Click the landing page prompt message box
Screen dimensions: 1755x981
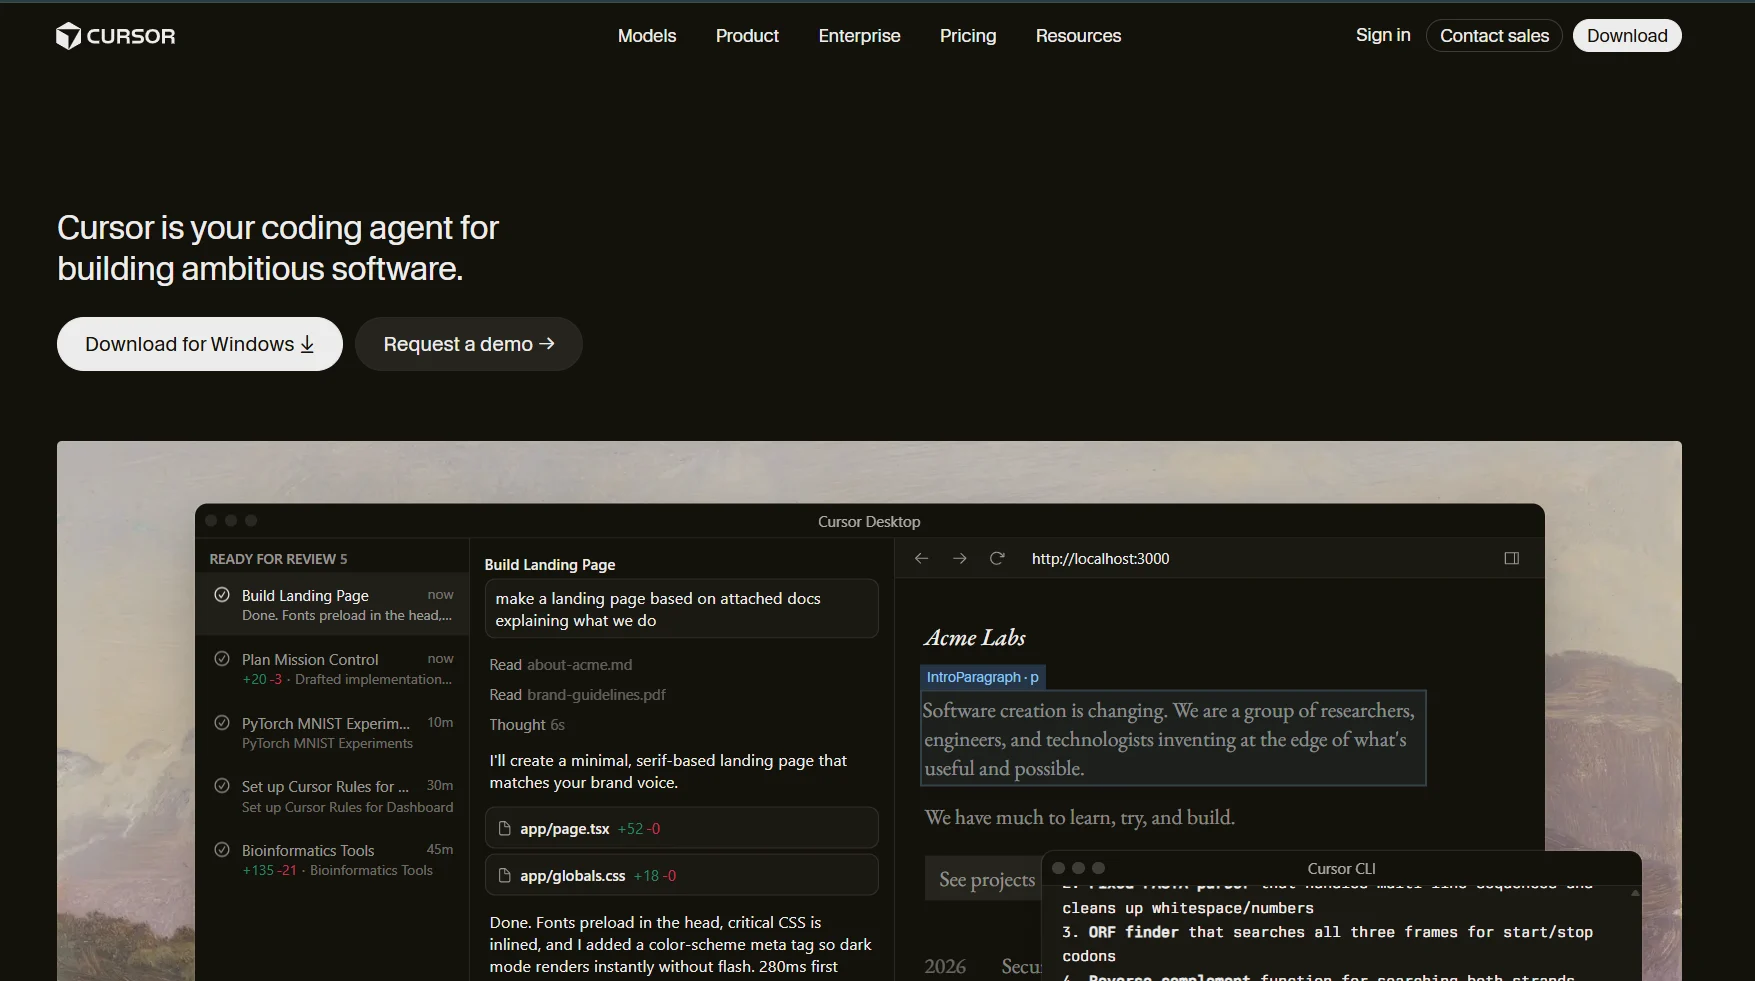tap(681, 609)
